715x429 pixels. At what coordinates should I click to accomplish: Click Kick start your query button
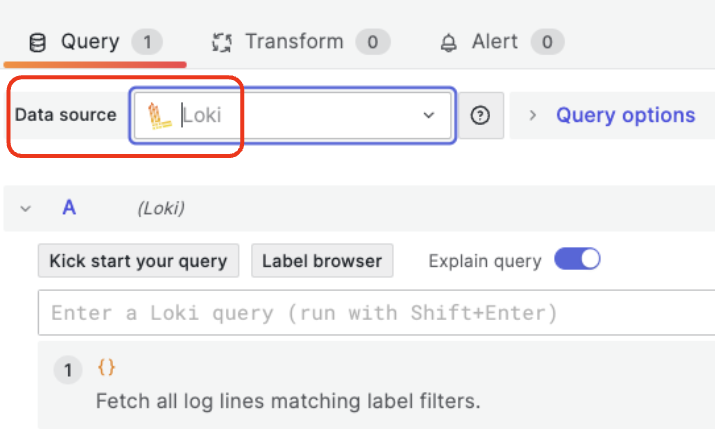tap(139, 261)
